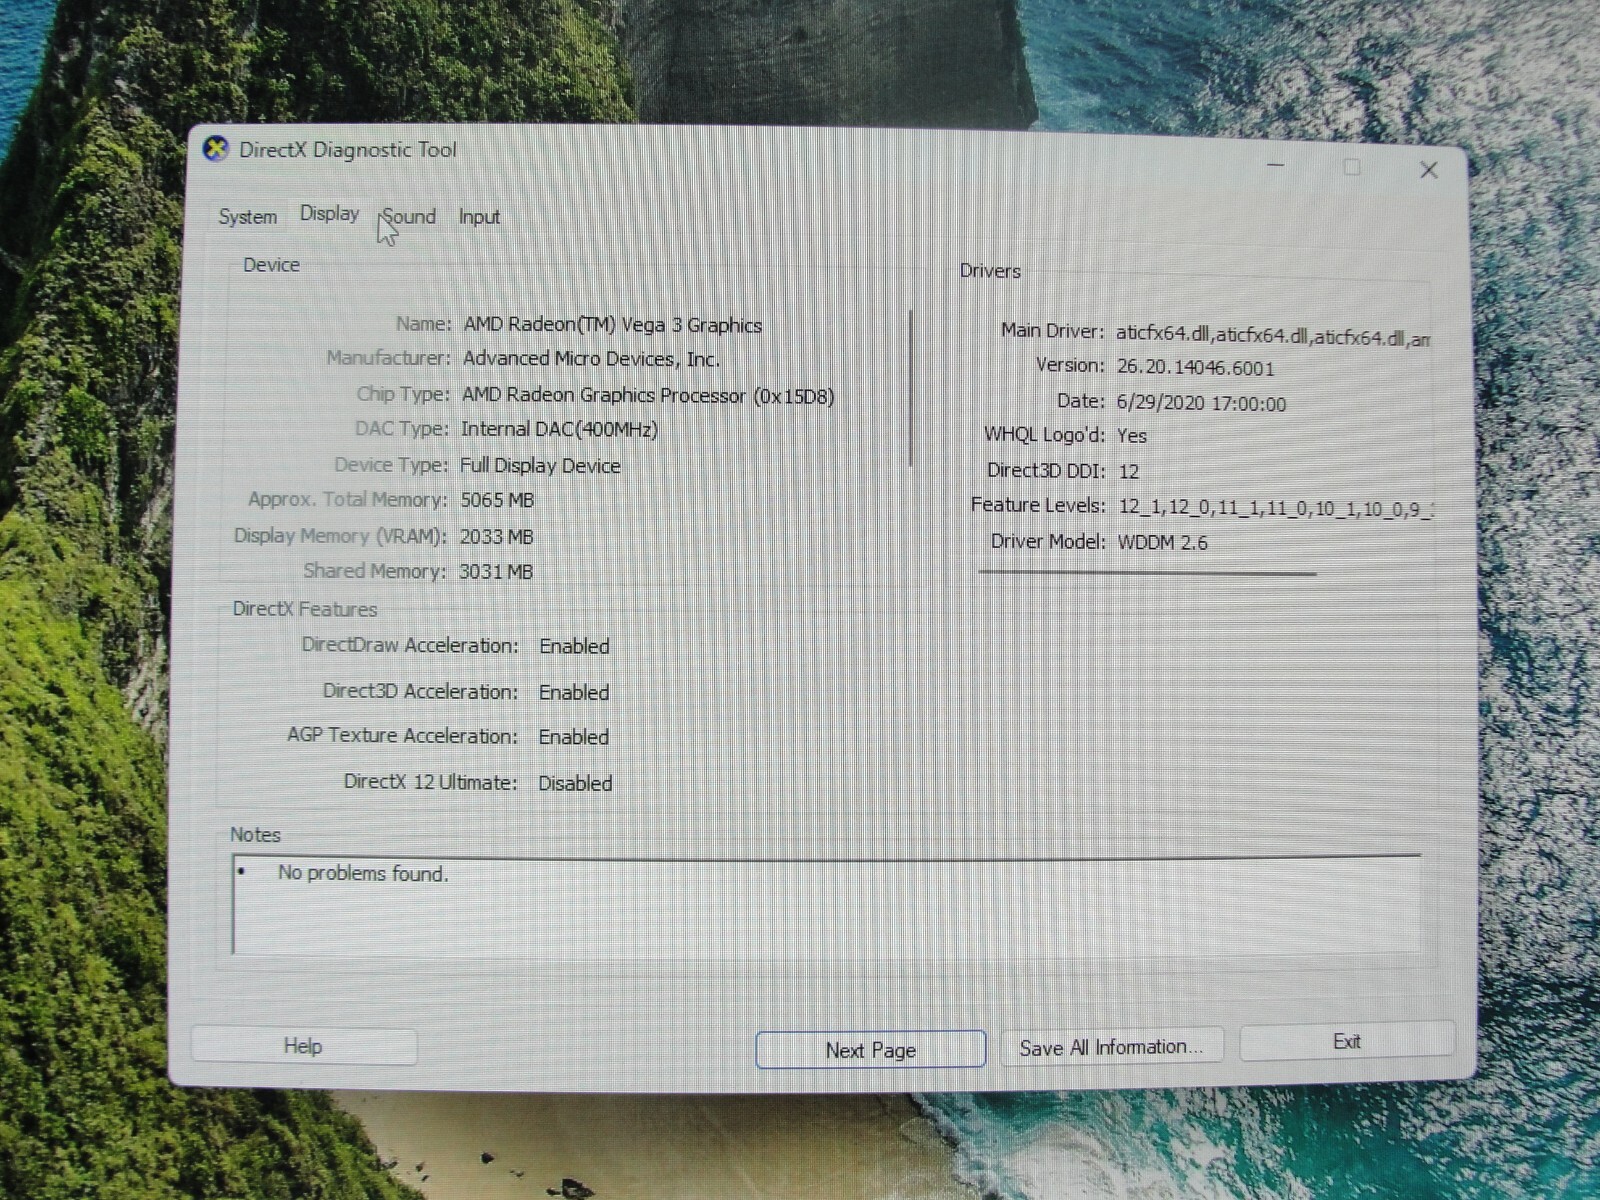
Task: Click the 'Approx. Total Memory:' label
Action: pyautogui.click(x=347, y=500)
